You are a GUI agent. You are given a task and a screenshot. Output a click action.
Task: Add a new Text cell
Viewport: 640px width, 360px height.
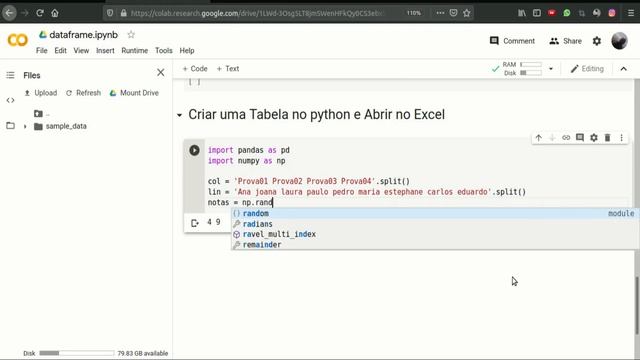tap(228, 69)
